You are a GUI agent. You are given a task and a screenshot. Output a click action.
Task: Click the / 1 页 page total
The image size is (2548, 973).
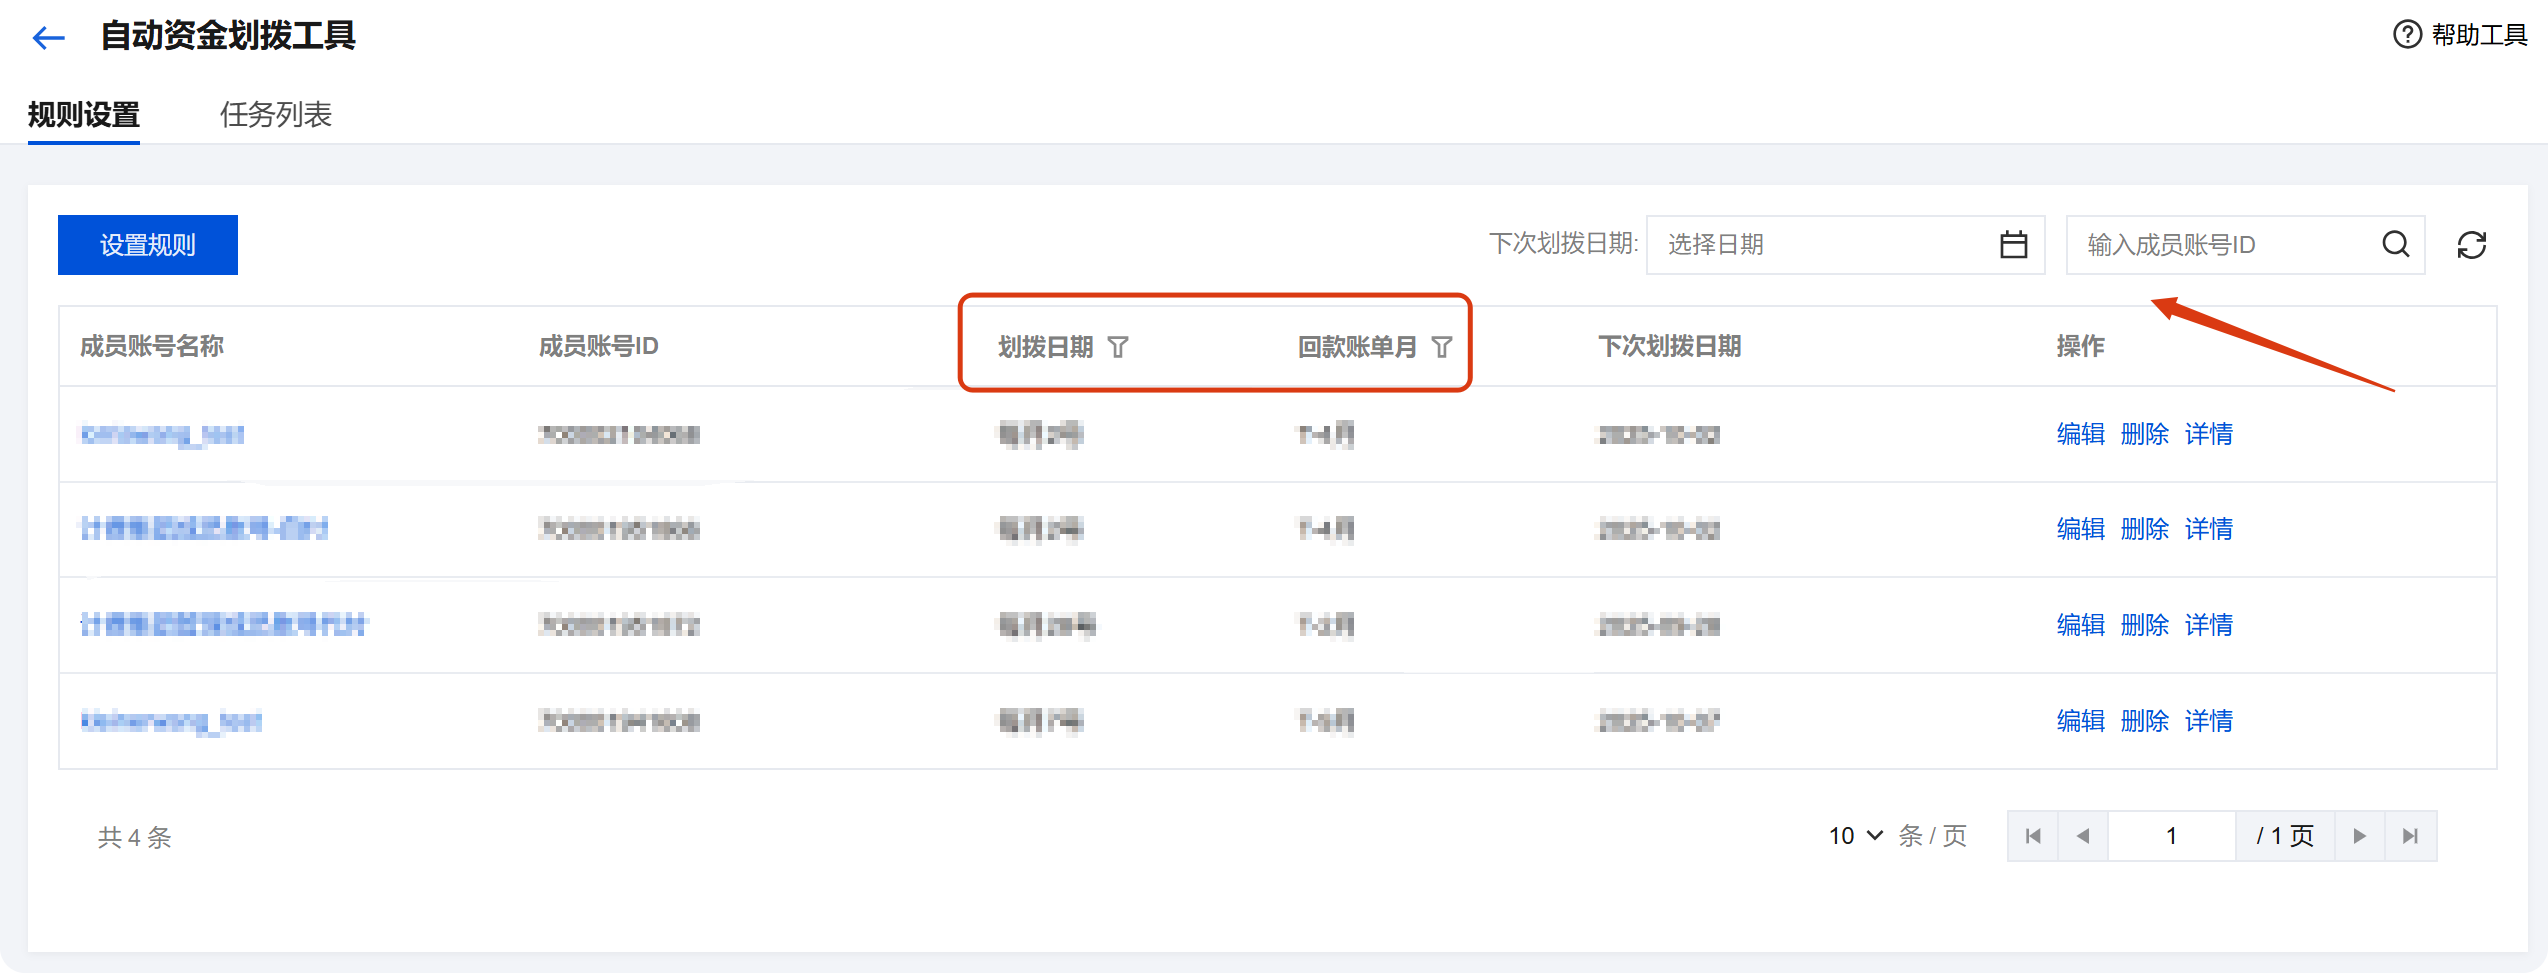2285,836
